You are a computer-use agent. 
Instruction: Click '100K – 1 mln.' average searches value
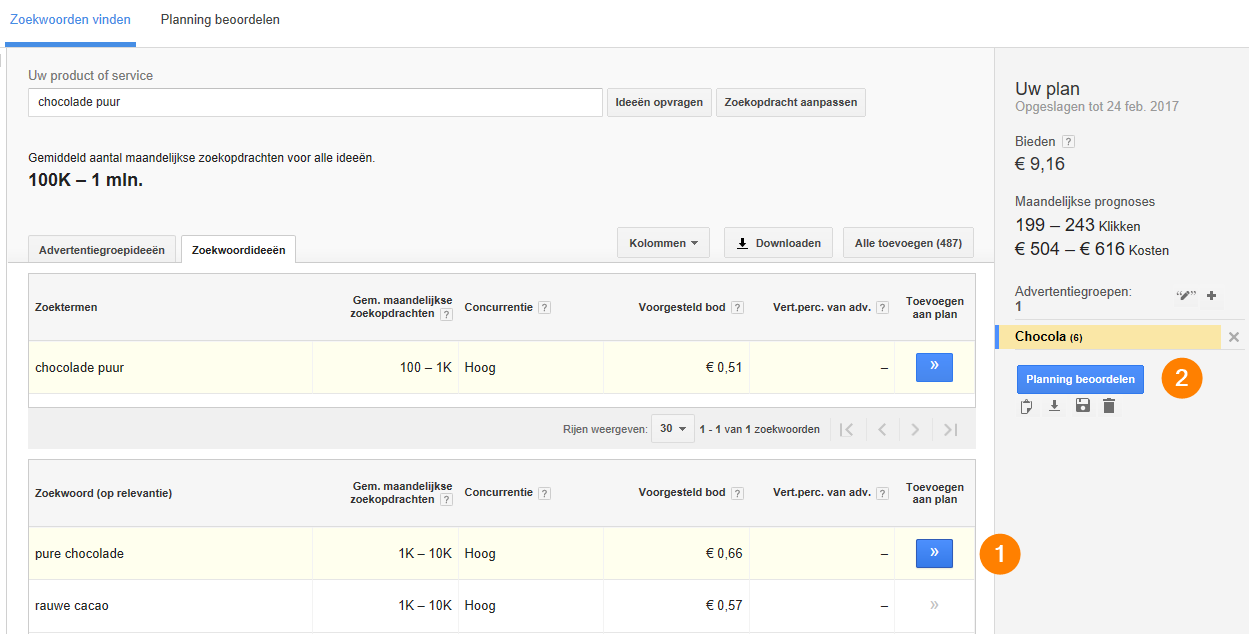pyautogui.click(x=86, y=181)
